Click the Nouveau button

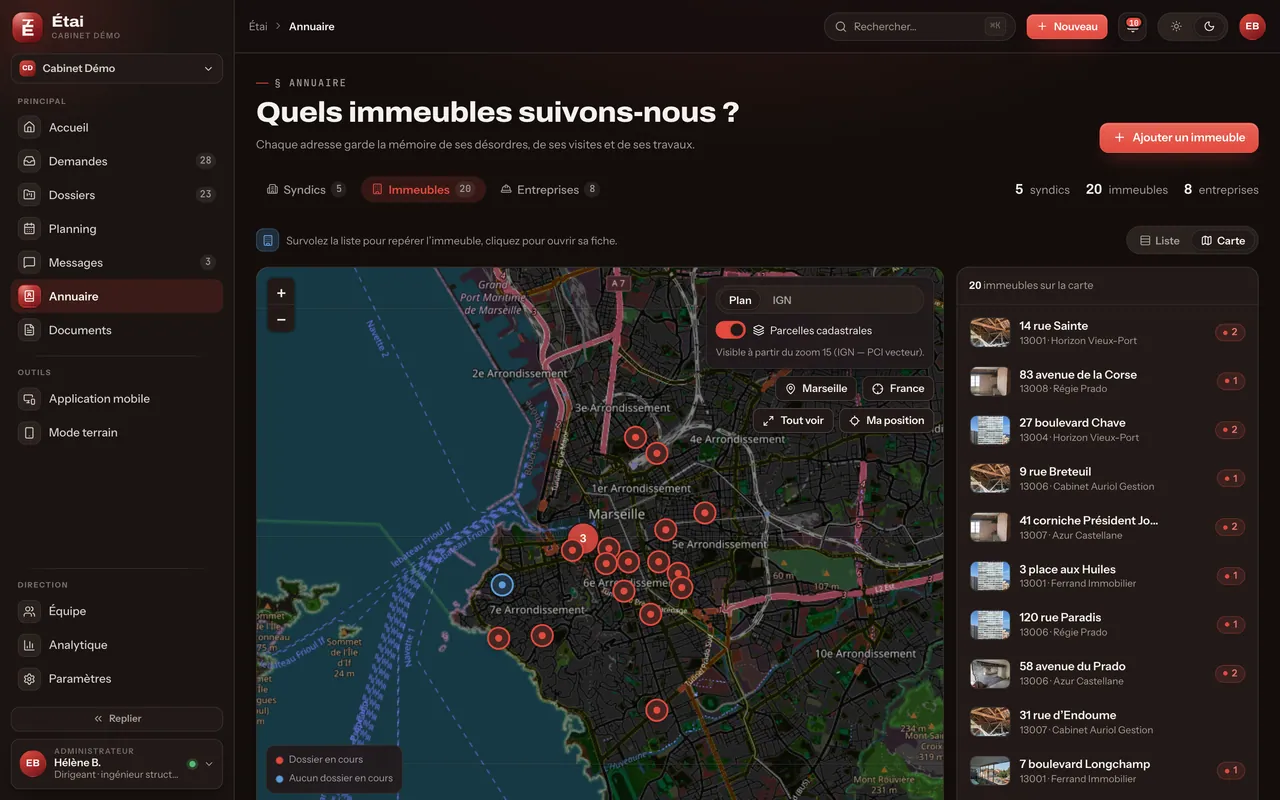pos(1067,27)
